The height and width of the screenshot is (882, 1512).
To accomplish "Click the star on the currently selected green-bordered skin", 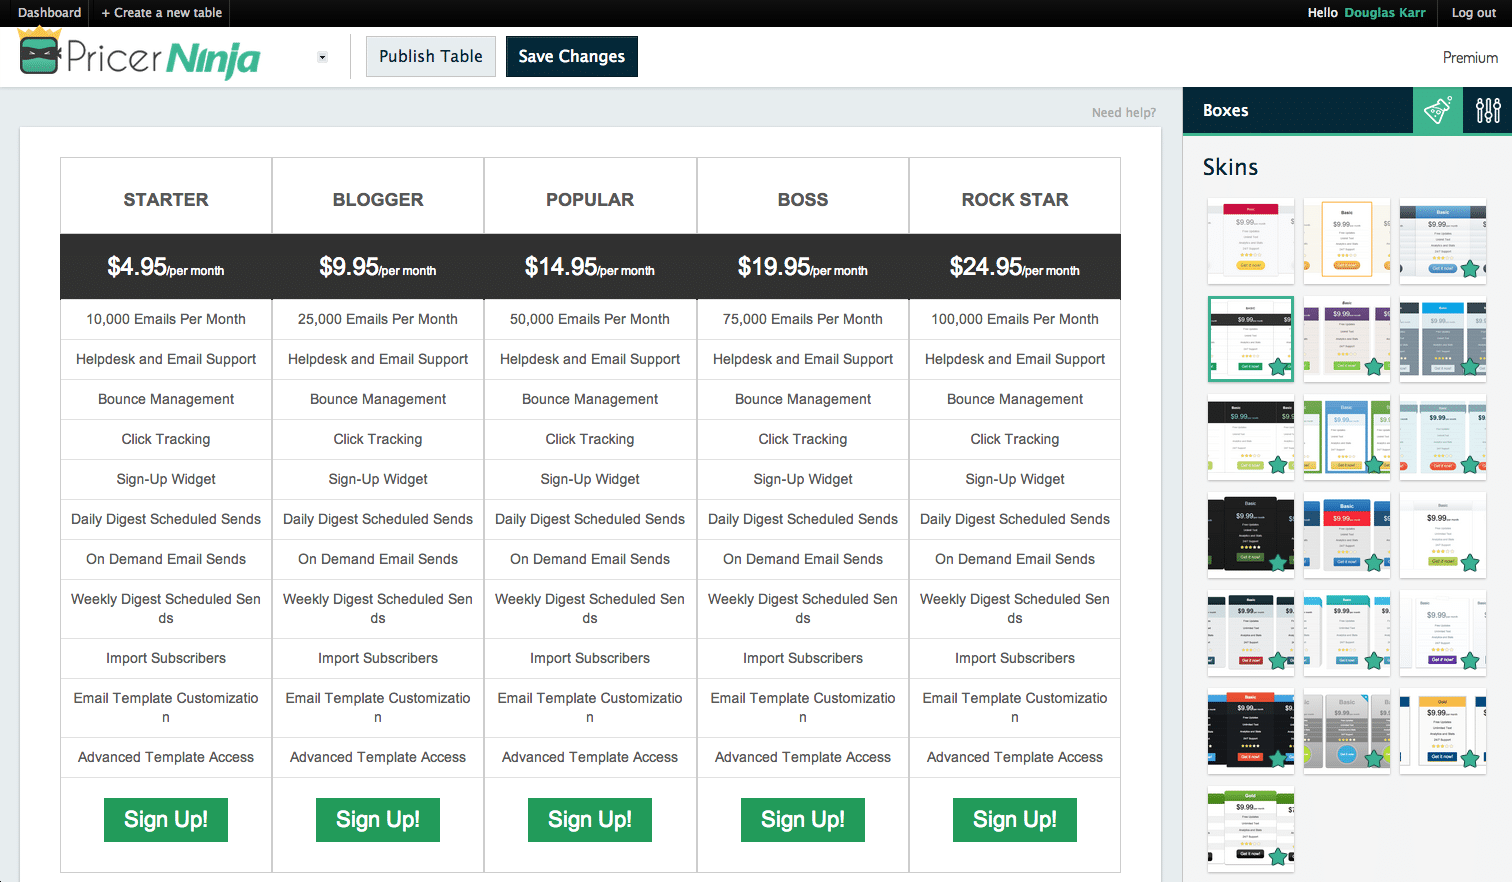I will coord(1278,367).
